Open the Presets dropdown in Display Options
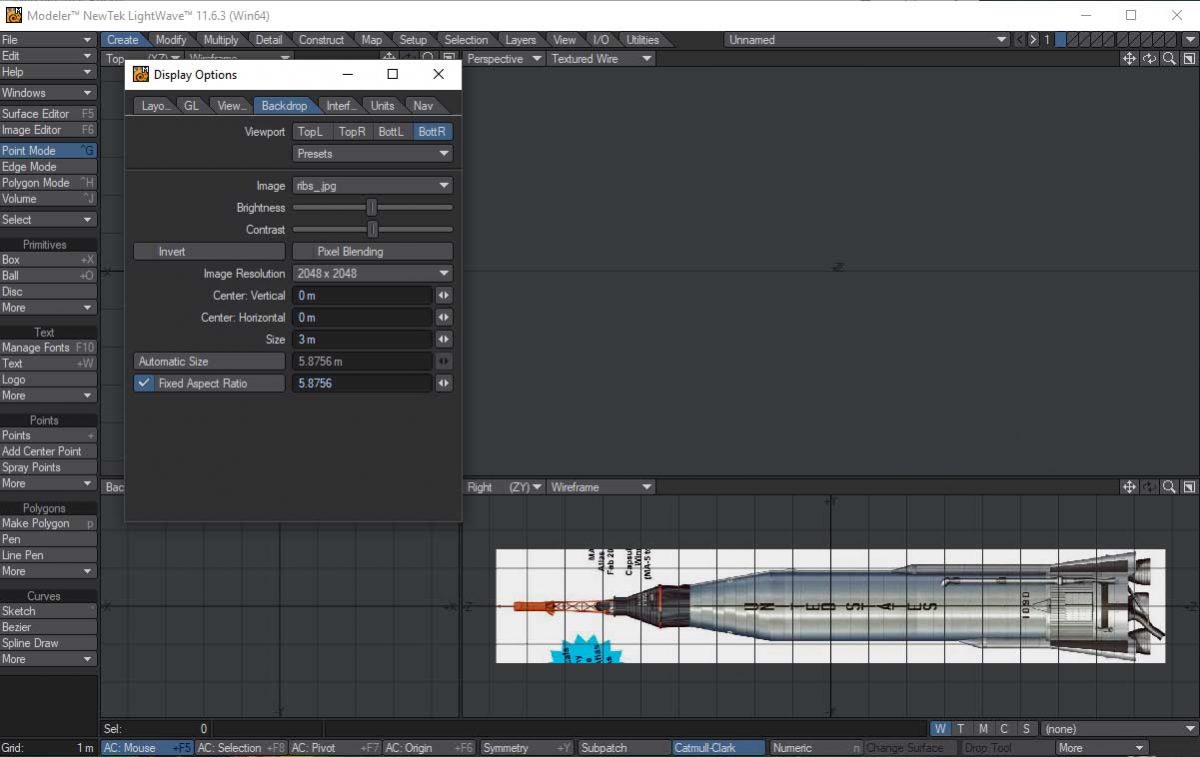The height and width of the screenshot is (757, 1200). (372, 153)
